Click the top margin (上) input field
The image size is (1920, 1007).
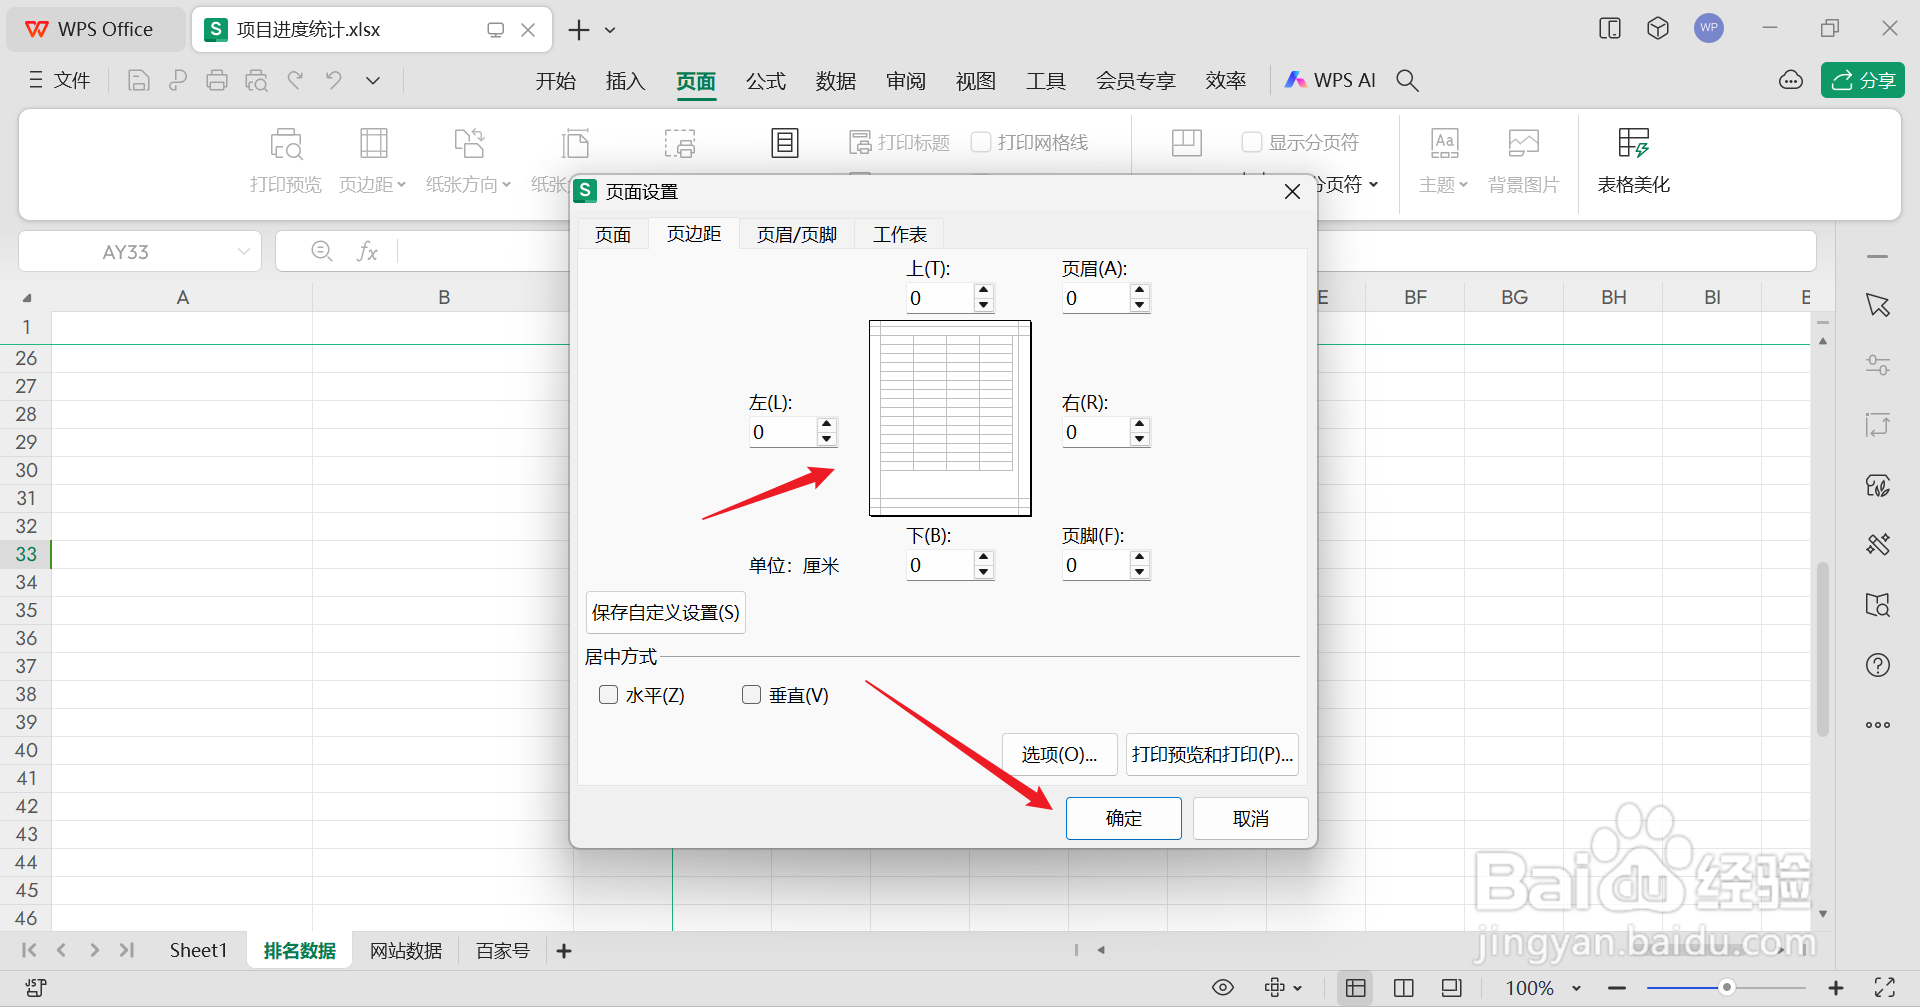tap(939, 298)
